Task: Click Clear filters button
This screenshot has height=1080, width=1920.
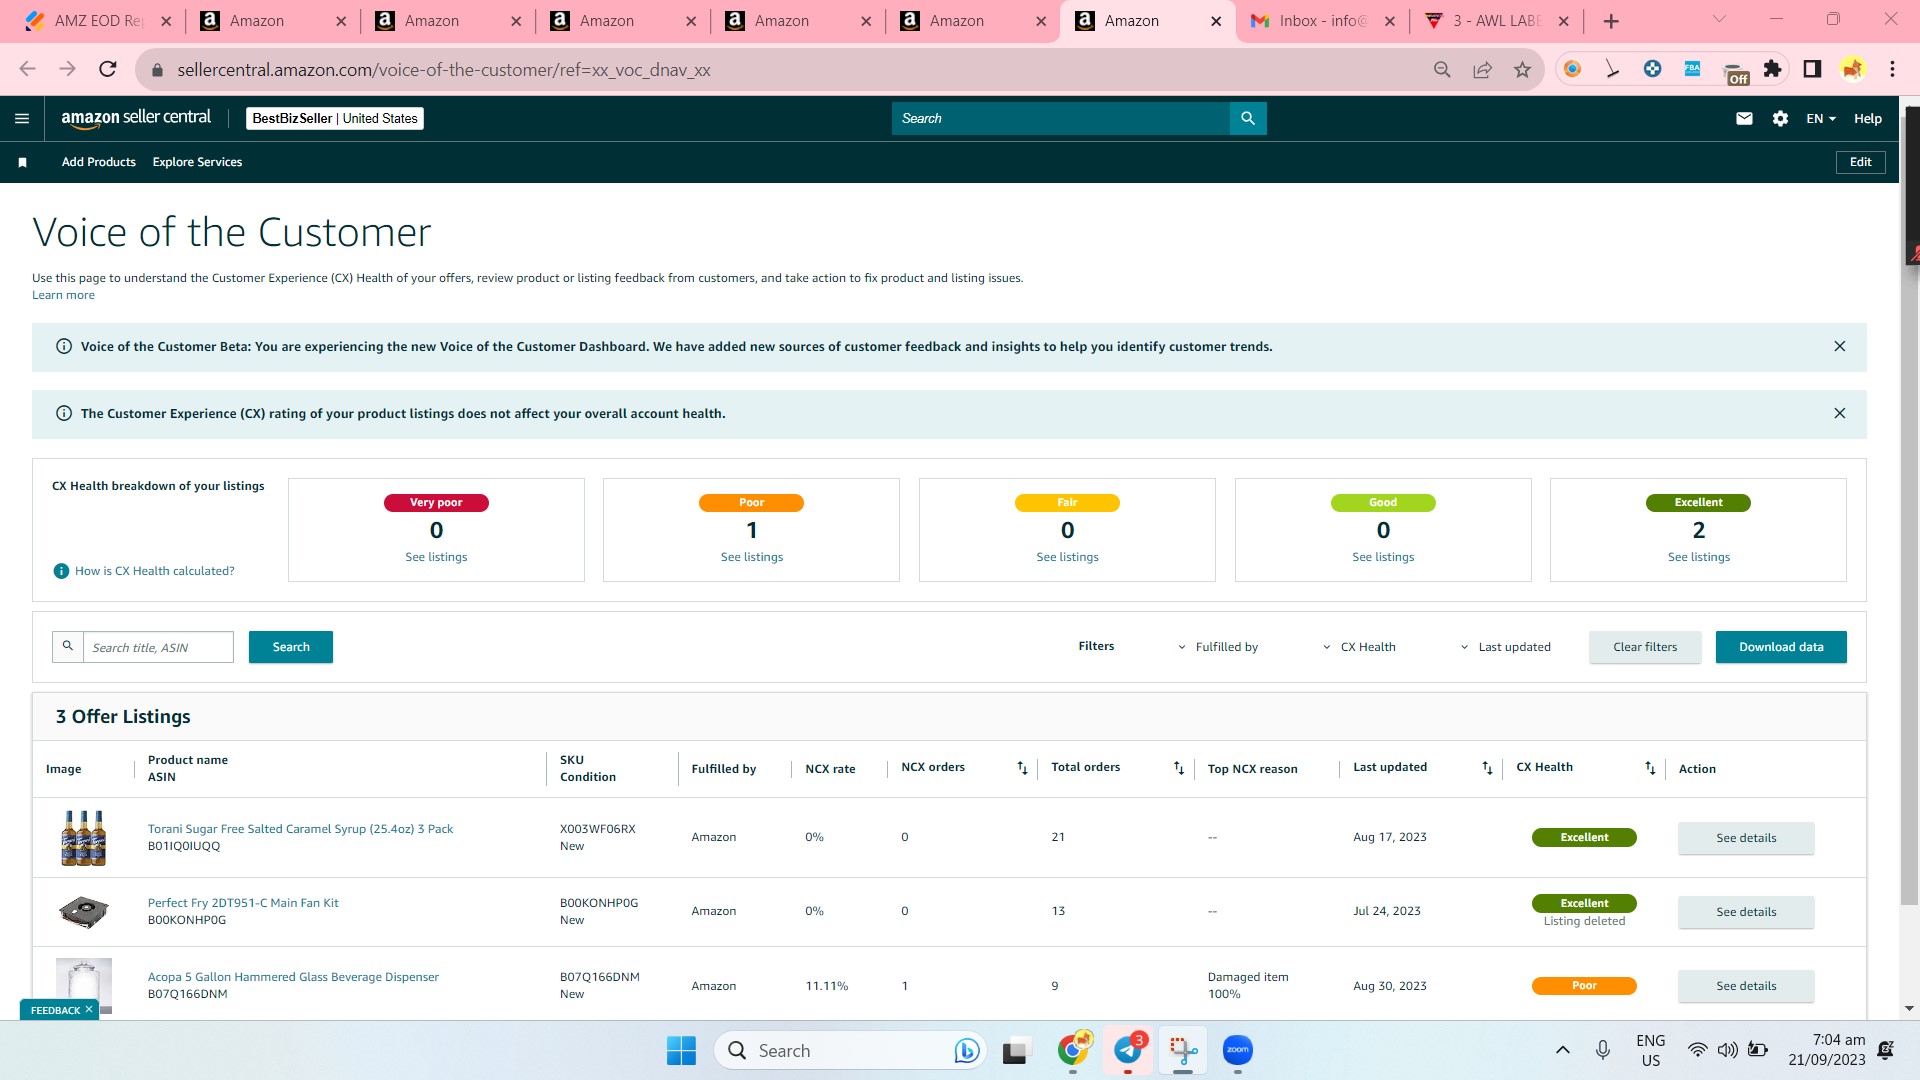Action: coord(1645,647)
